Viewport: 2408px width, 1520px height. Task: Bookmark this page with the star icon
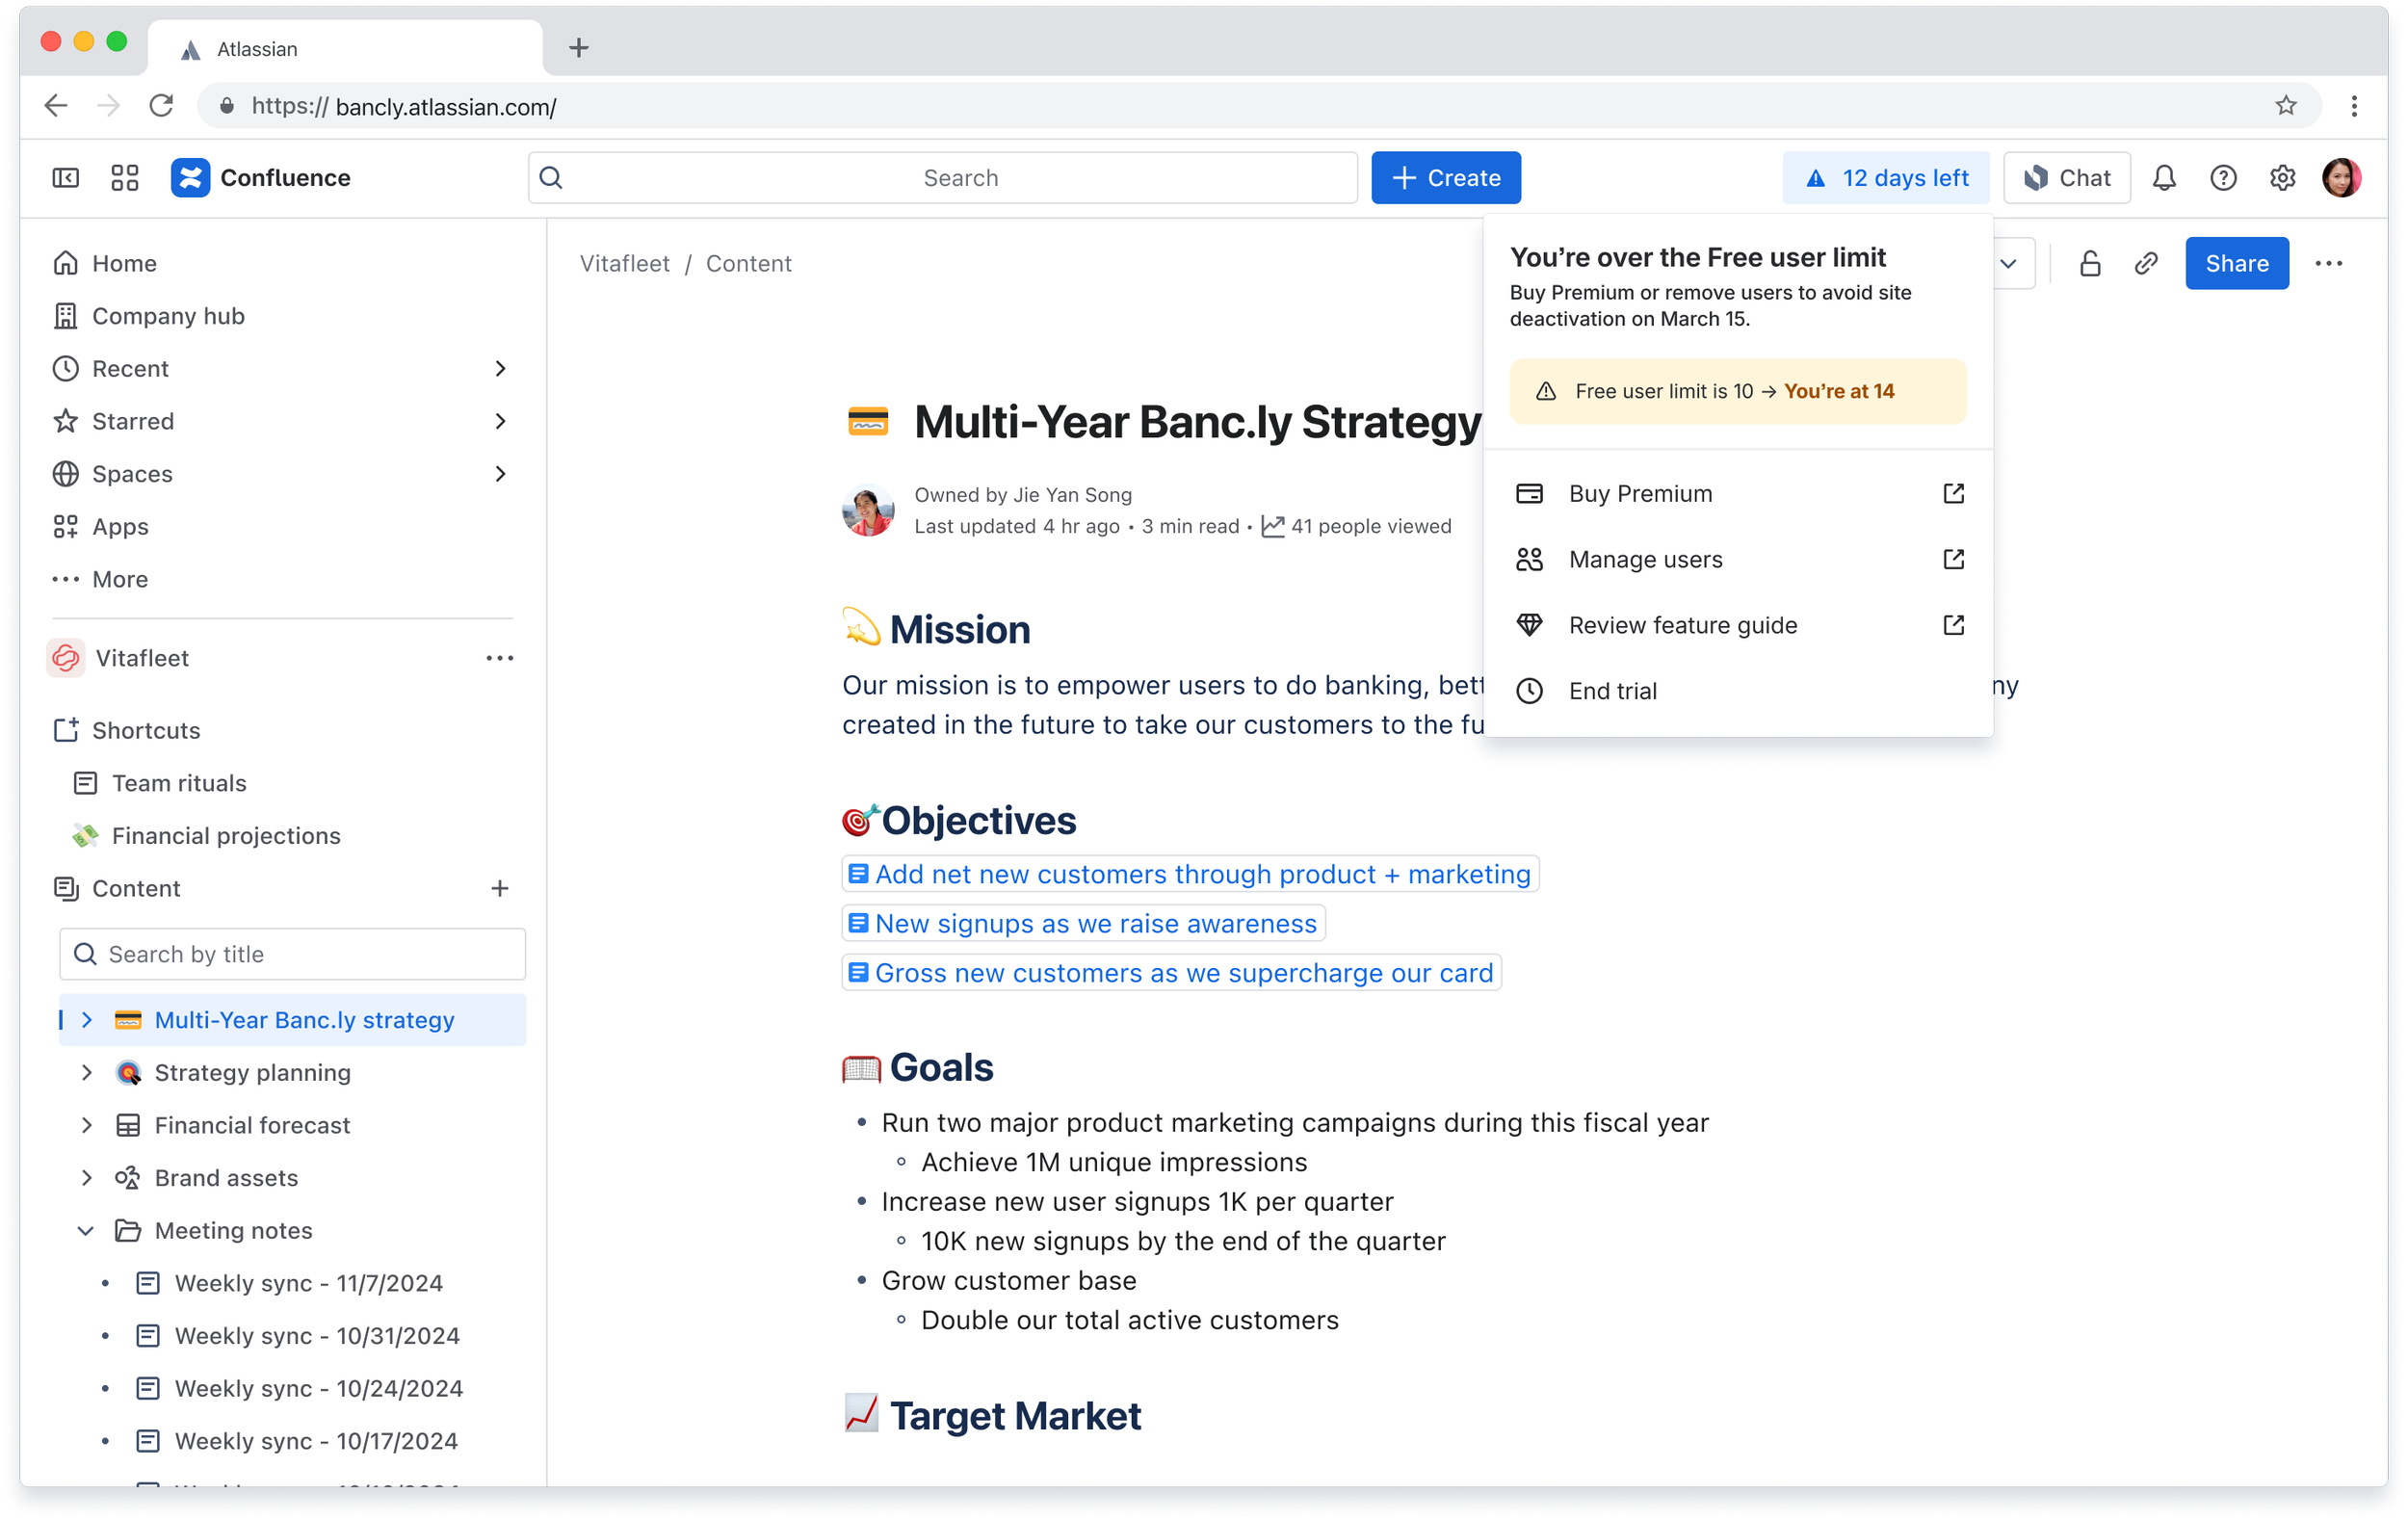click(2286, 106)
